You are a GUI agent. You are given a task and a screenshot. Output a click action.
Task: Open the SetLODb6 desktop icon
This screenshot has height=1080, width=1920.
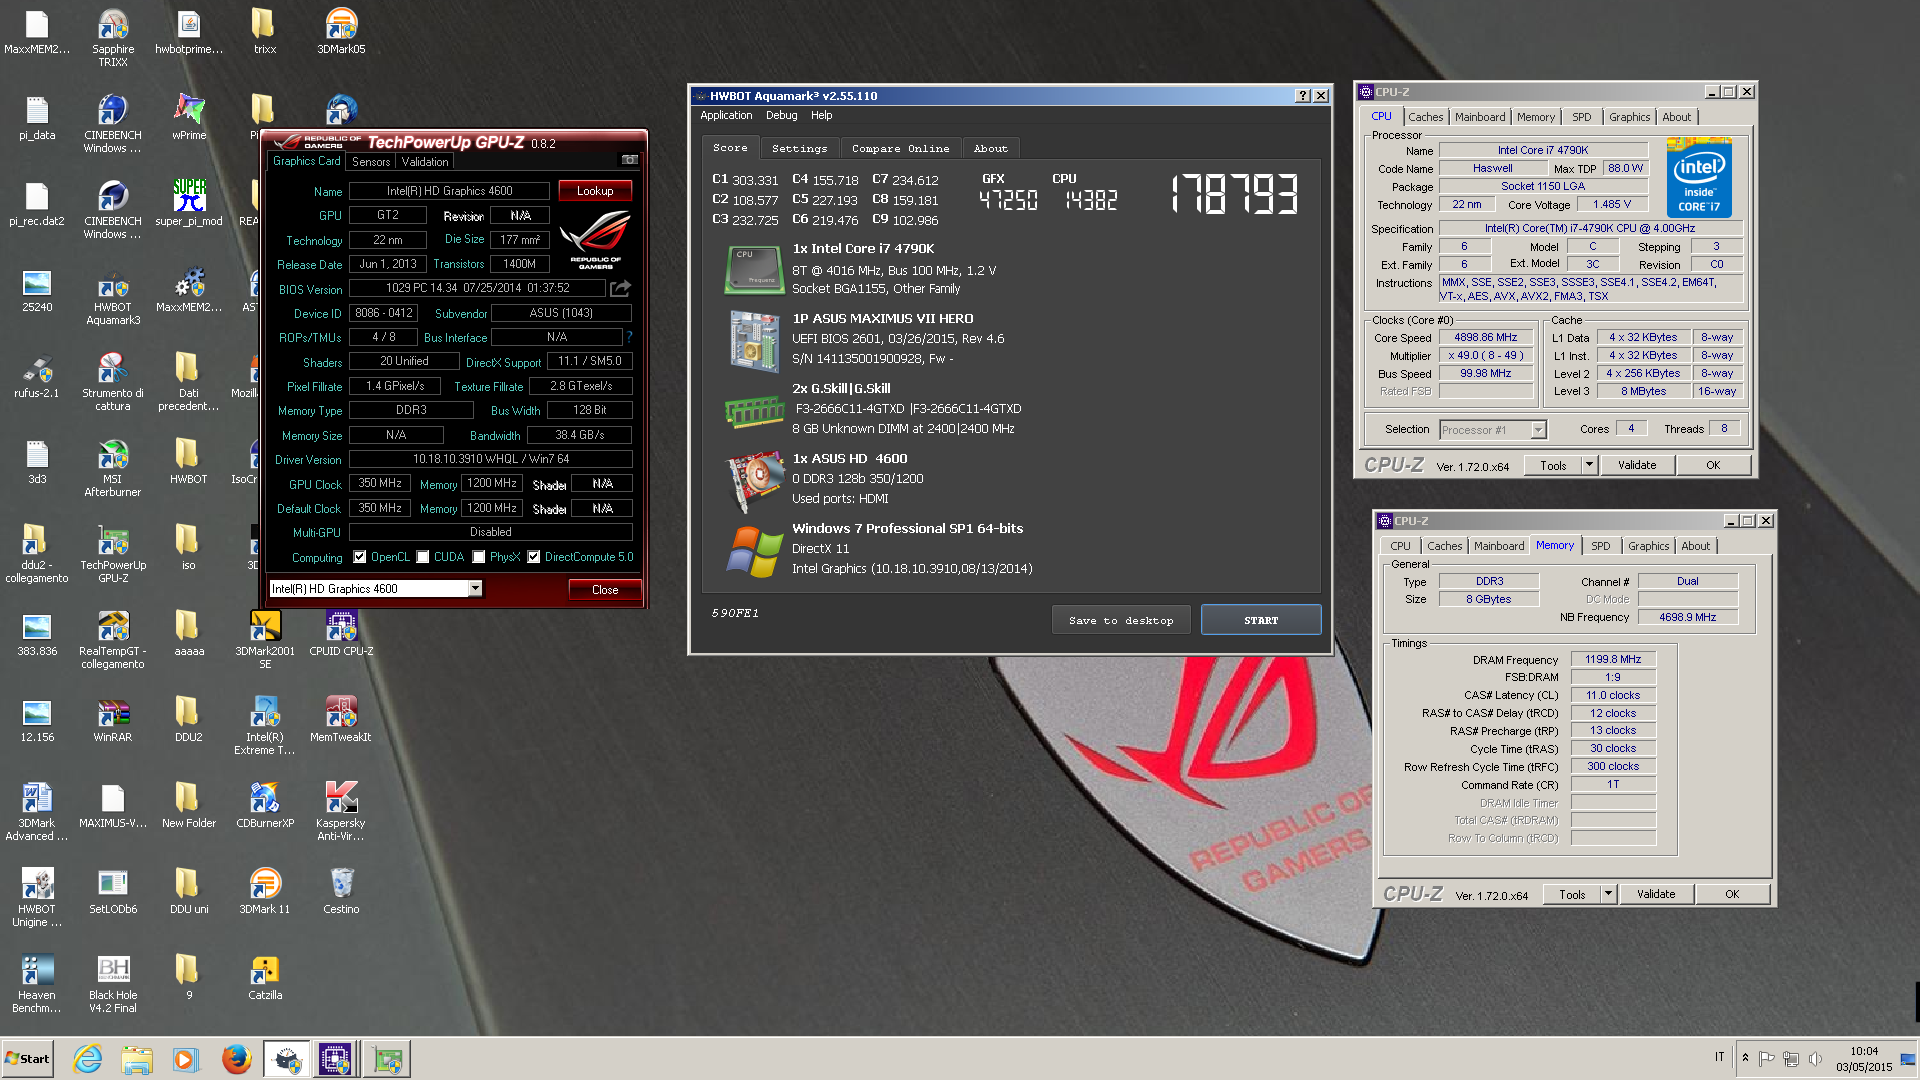click(x=113, y=892)
